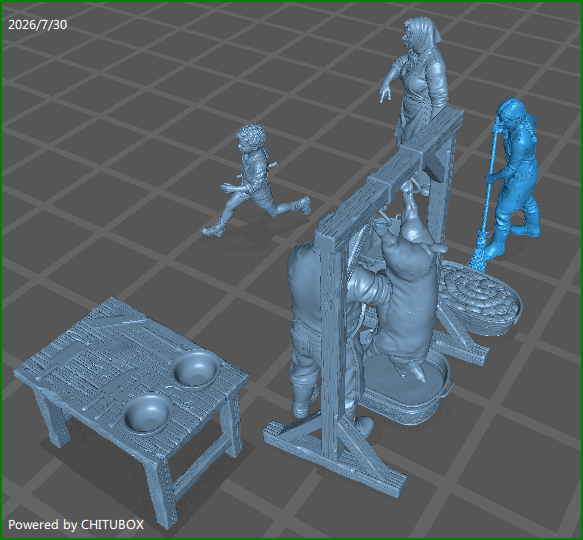This screenshot has width=583, height=540.
Task: Click the upper bowl on the table
Action: [196, 369]
